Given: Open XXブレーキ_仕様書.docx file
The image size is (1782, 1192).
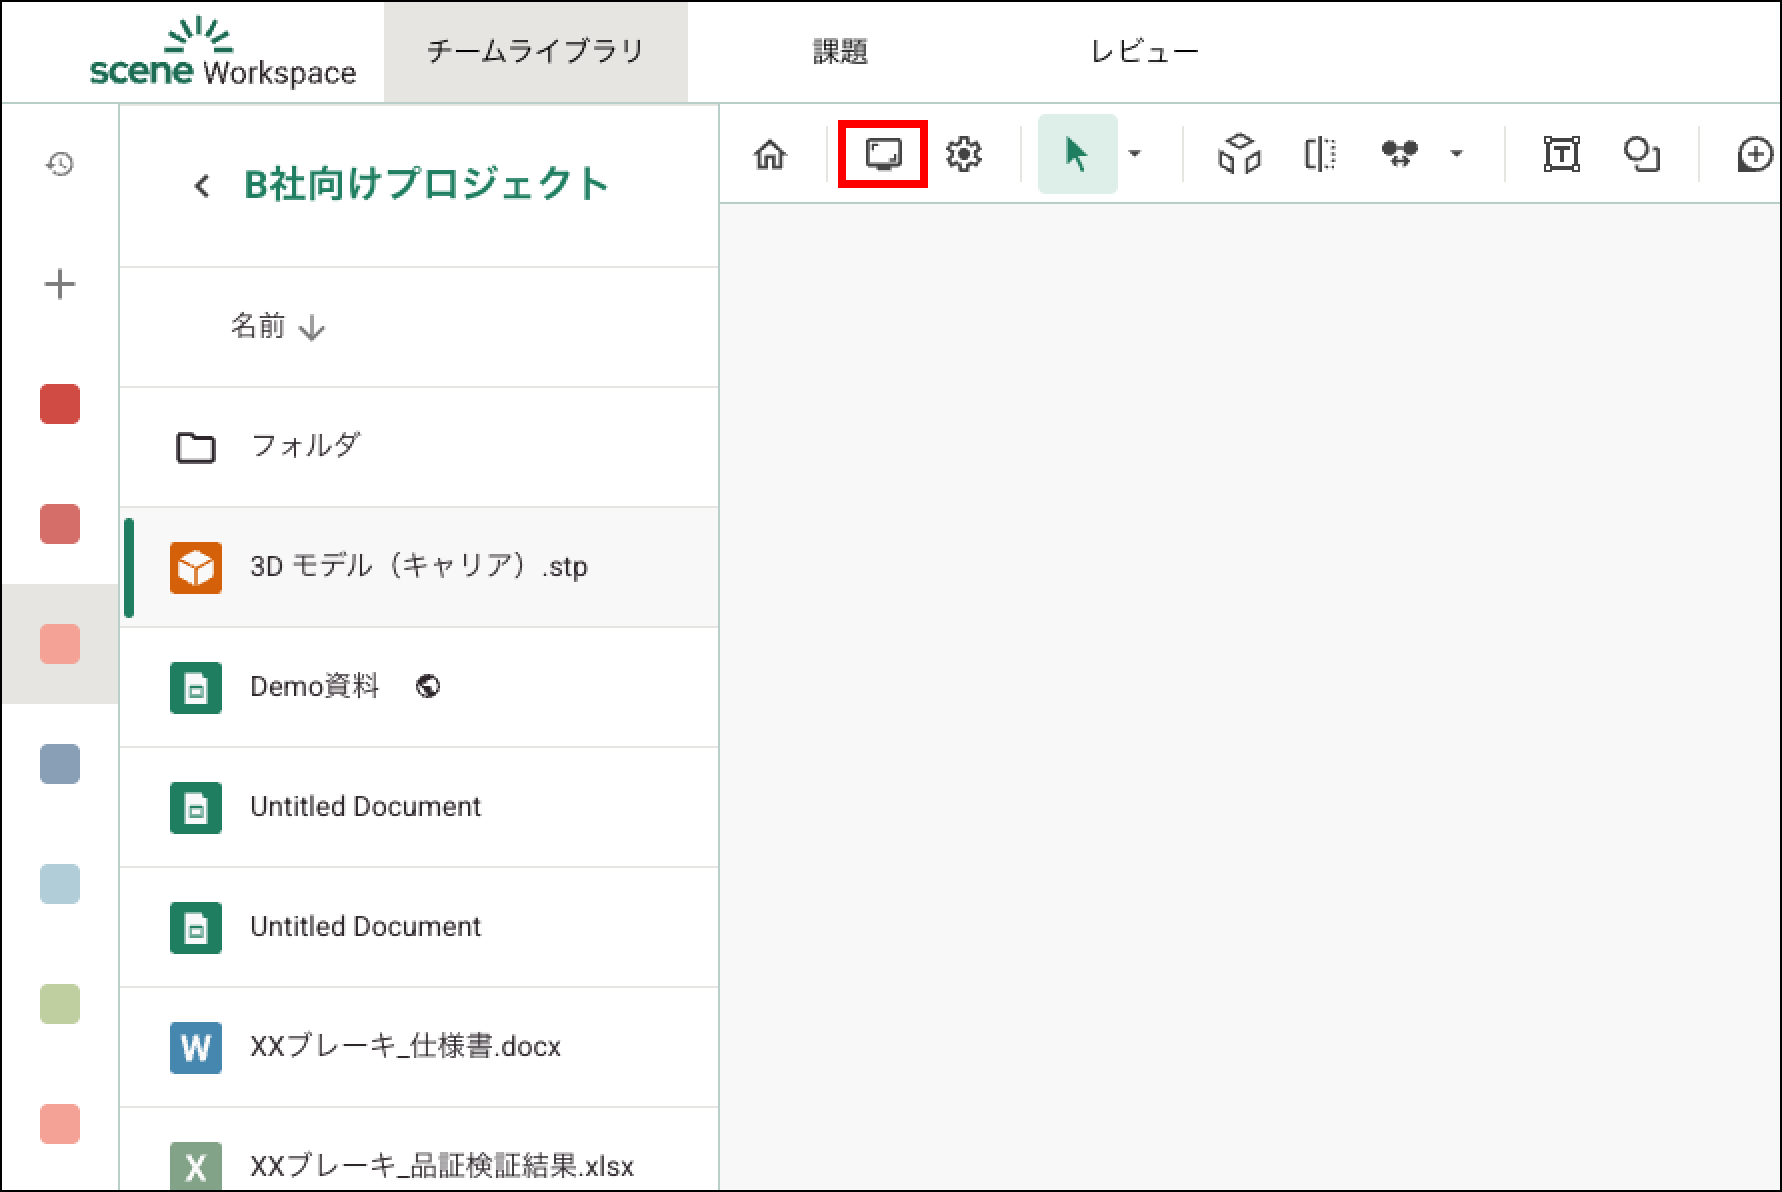Looking at the screenshot, I should pos(404,1046).
